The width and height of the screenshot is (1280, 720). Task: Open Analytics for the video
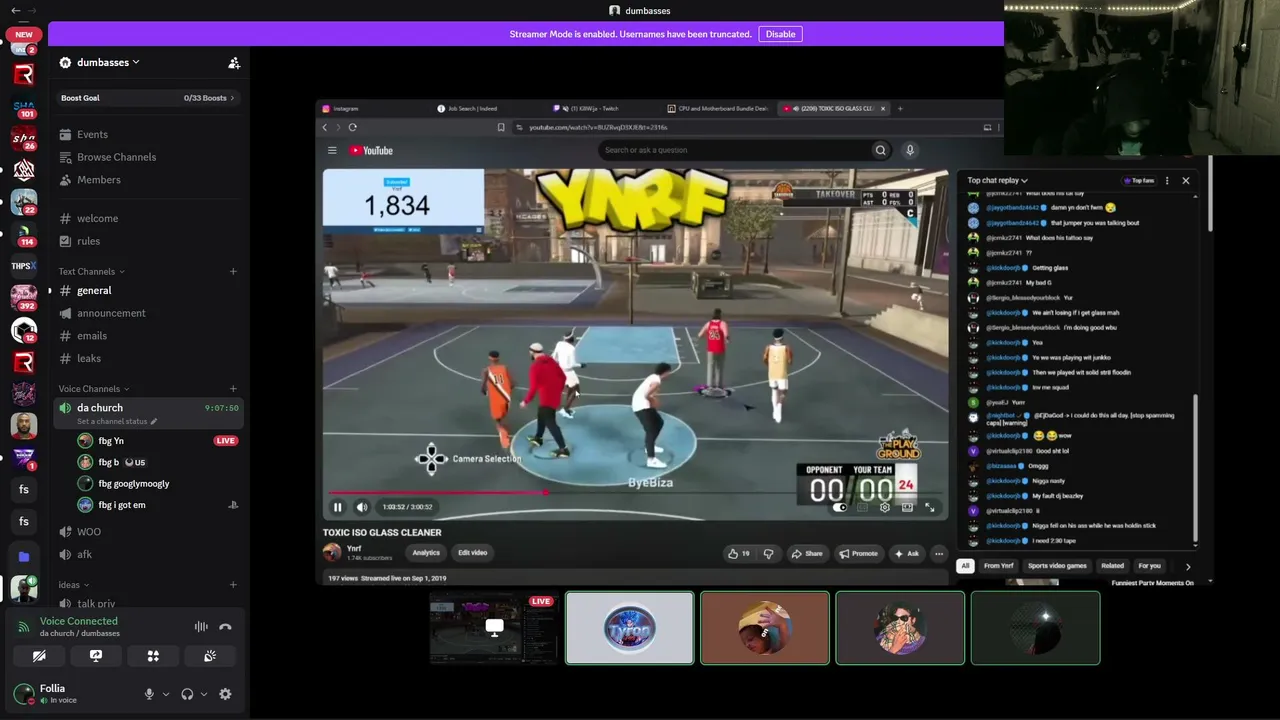(426, 553)
